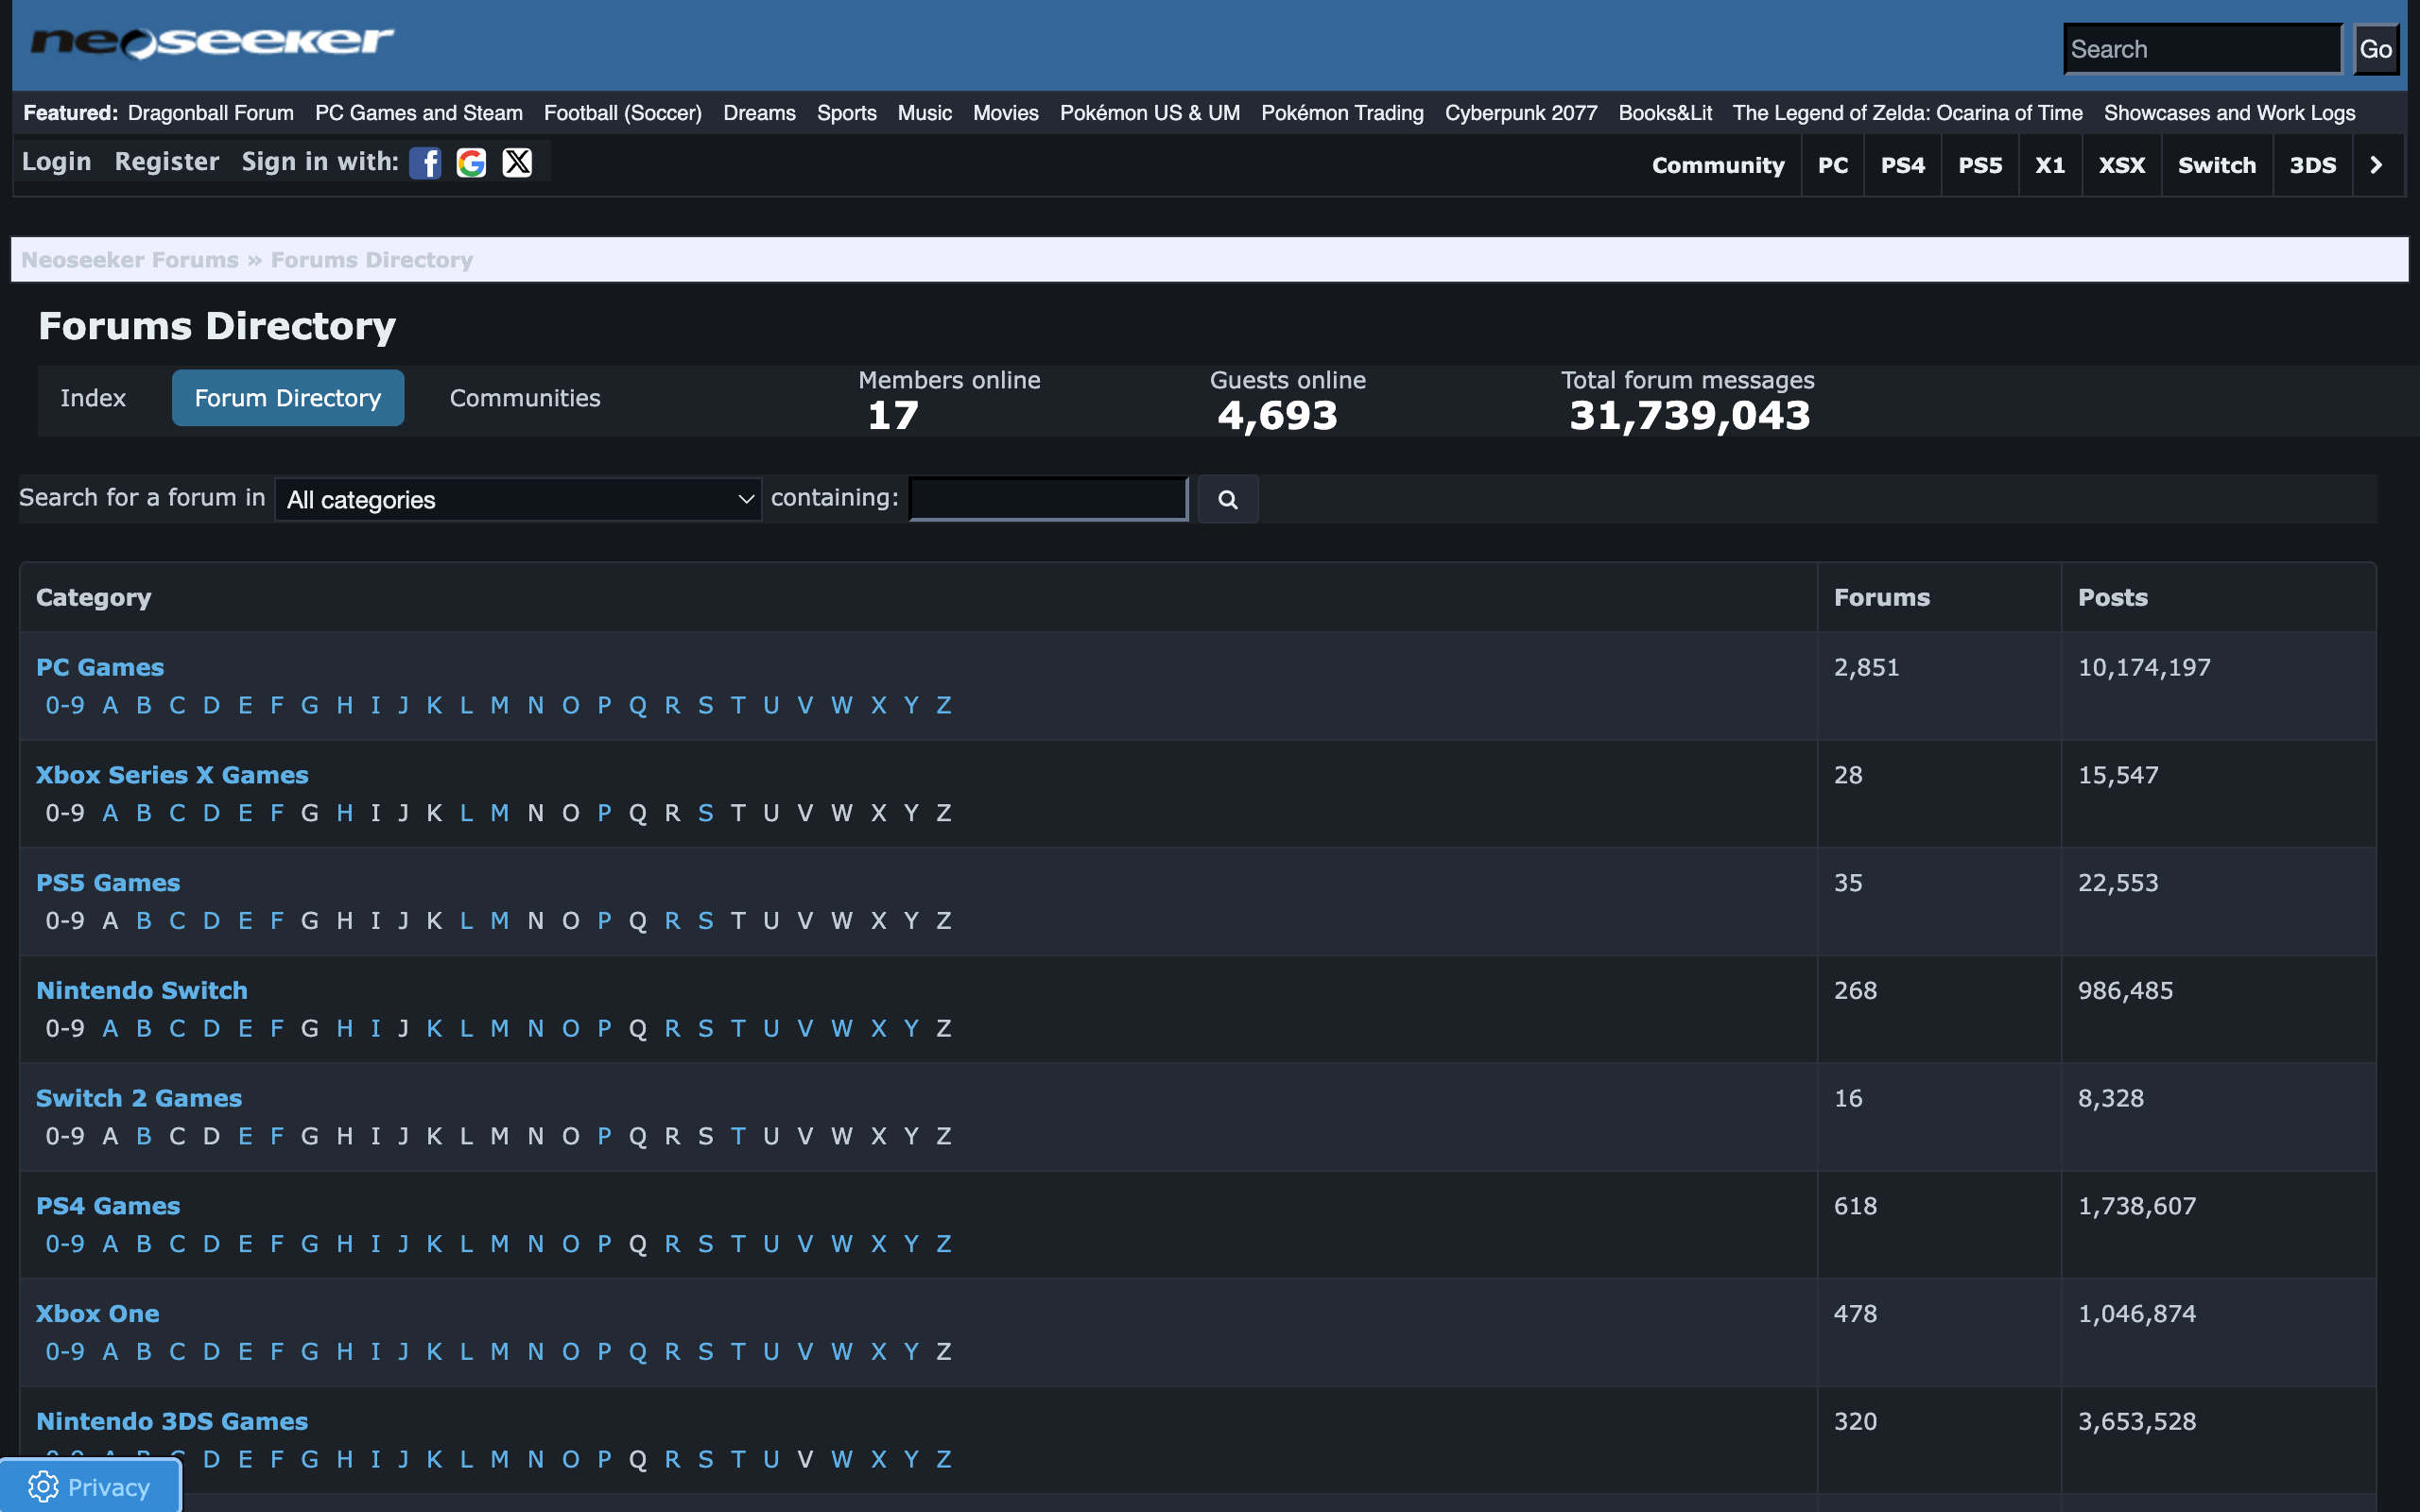Viewport: 2420px width, 1512px height.
Task: Open Xbox Series X Games letter S
Action: click(706, 813)
